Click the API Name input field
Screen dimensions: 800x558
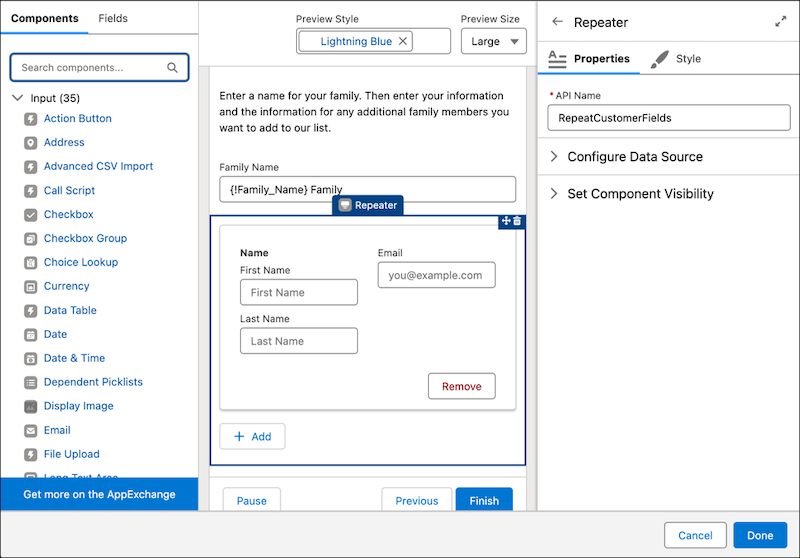pos(662,118)
